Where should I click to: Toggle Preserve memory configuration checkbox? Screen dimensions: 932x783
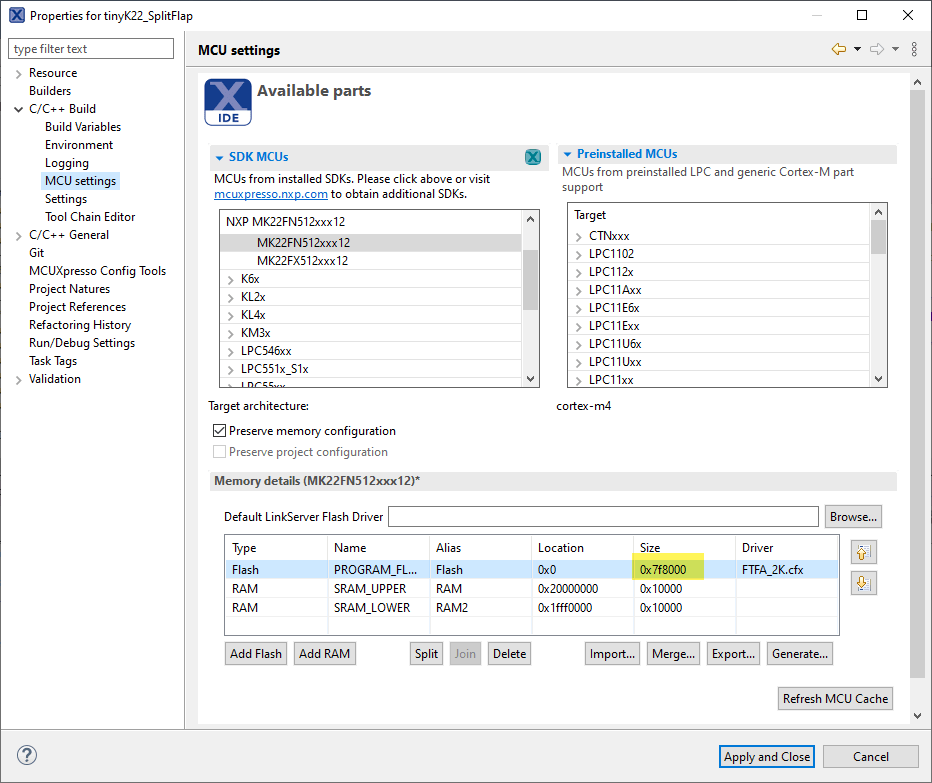click(x=220, y=431)
